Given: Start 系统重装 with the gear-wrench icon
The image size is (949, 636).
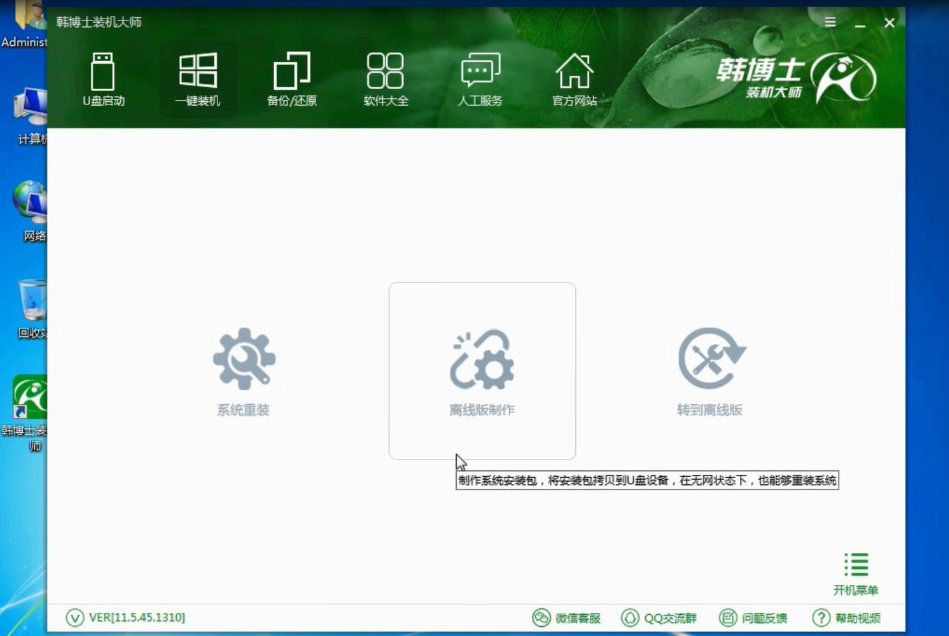Looking at the screenshot, I should pyautogui.click(x=243, y=370).
